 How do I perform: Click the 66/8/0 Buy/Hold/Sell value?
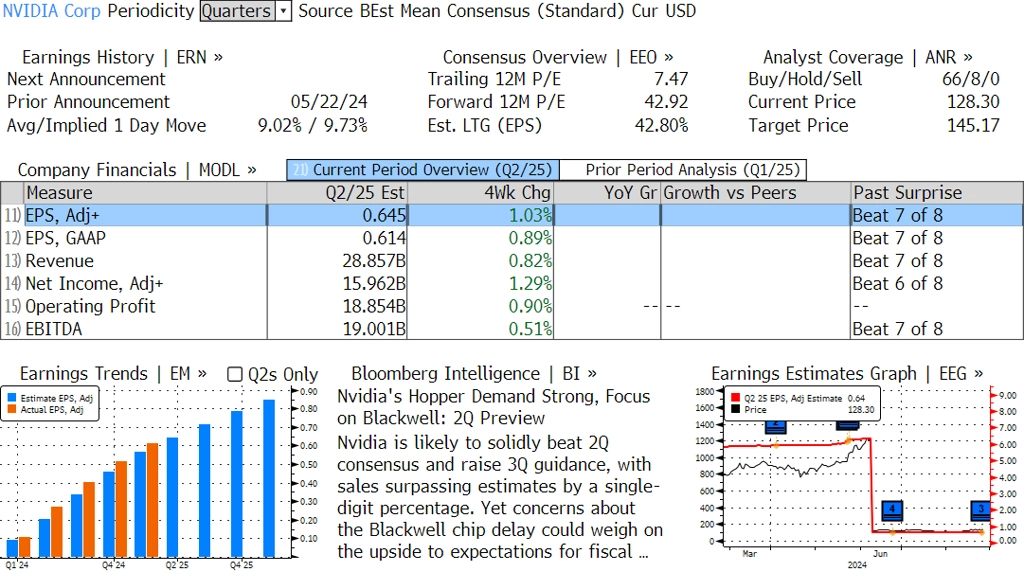pyautogui.click(x=970, y=79)
